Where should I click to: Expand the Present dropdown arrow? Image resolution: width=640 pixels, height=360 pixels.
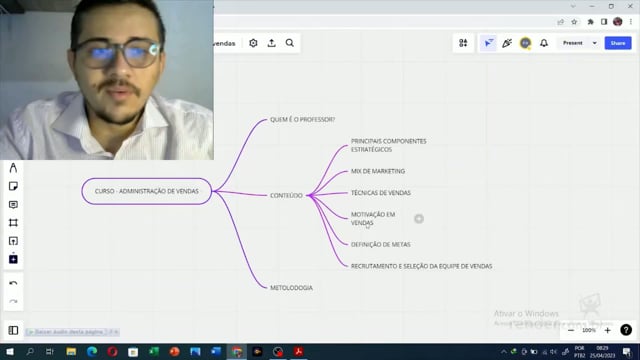[594, 43]
